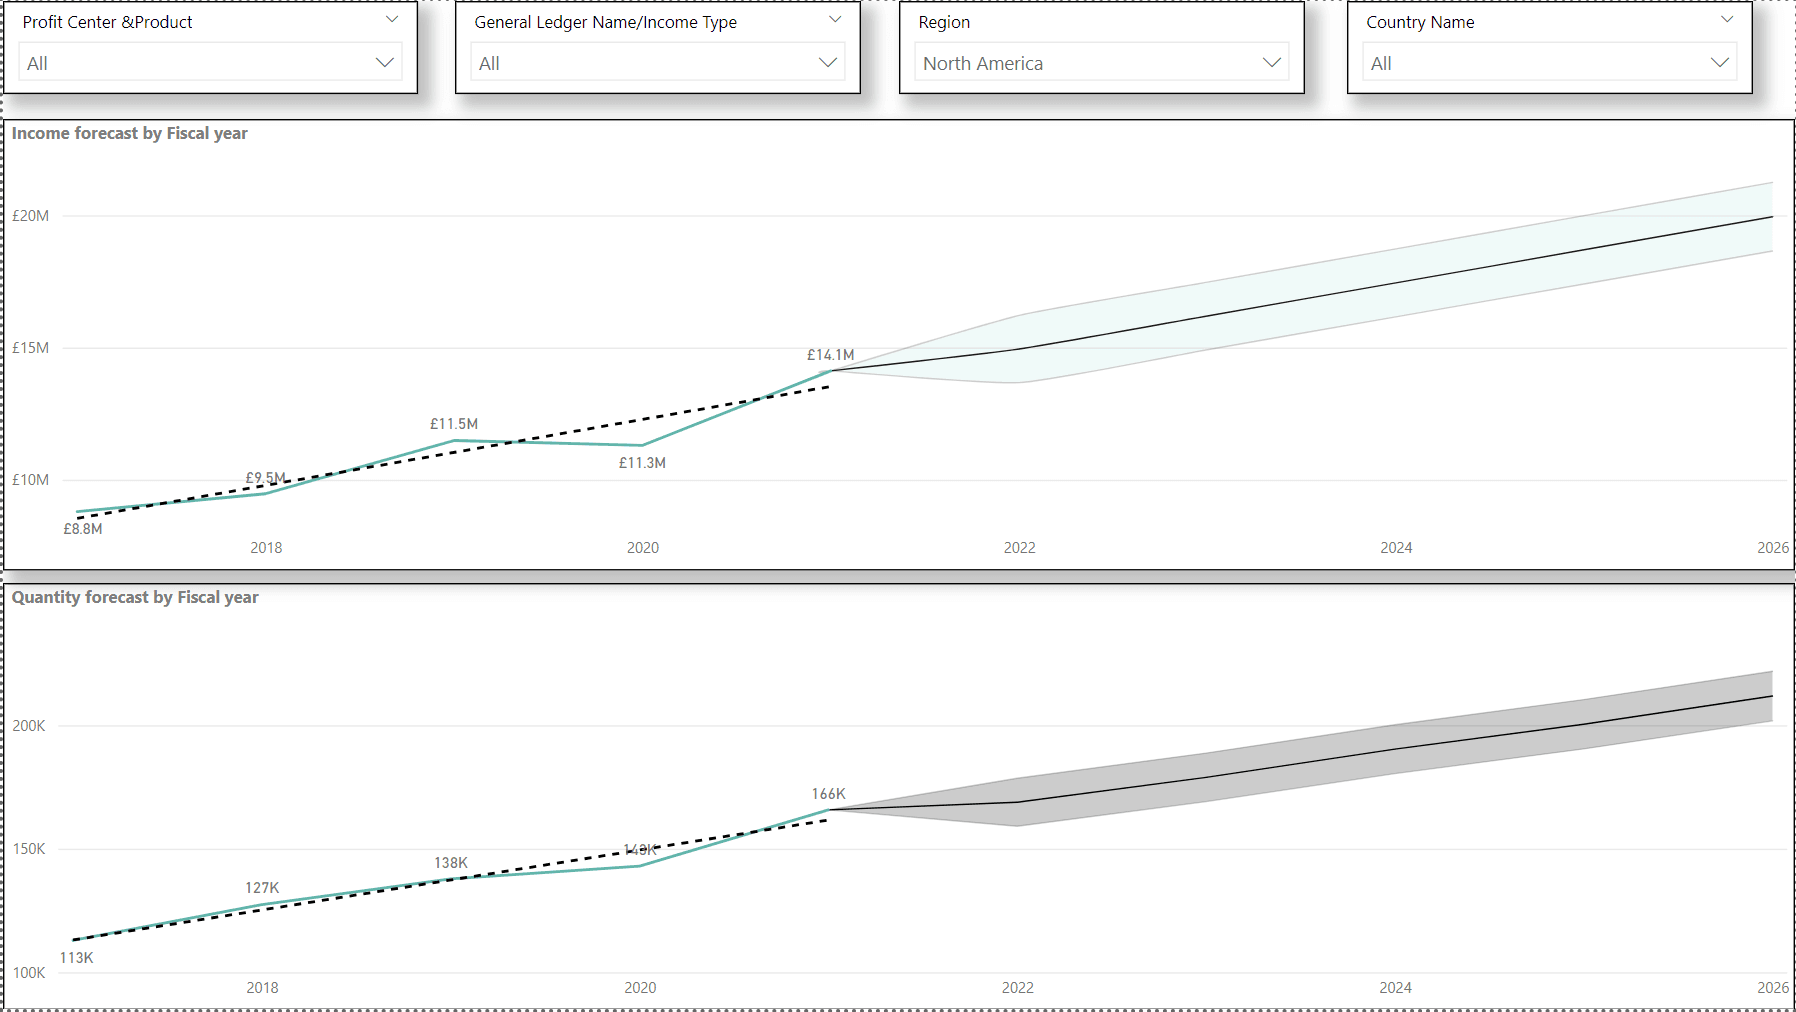1796x1012 pixels.
Task: Collapse the Country Name header chevron
Action: click(1728, 19)
